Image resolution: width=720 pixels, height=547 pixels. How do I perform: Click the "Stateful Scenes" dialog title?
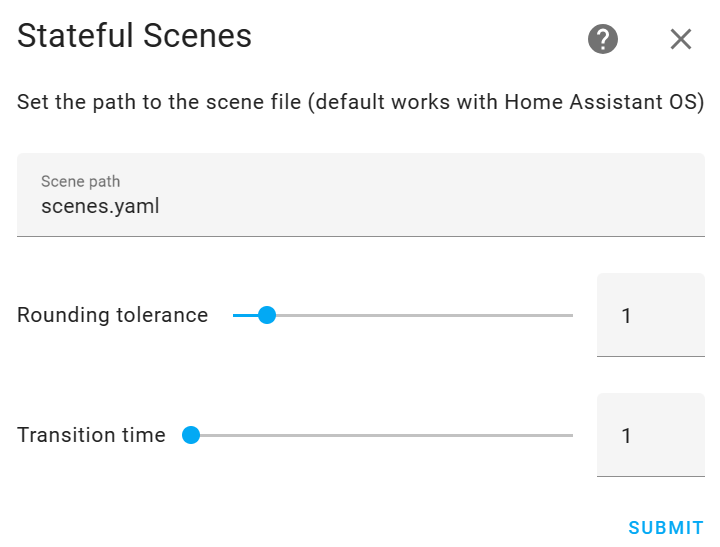[x=134, y=37]
